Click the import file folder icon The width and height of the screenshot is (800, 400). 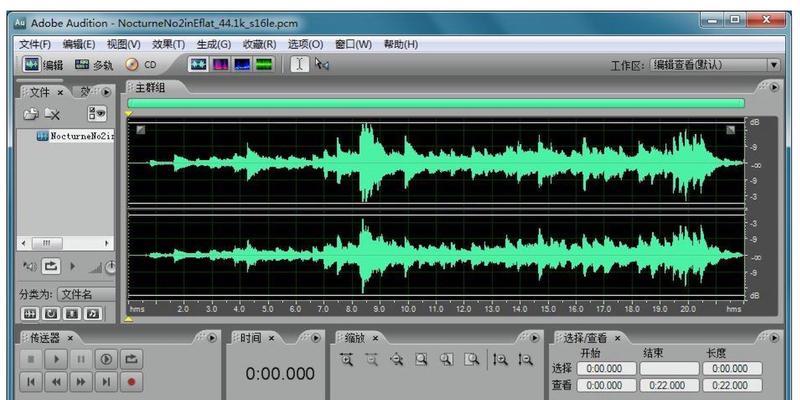[x=31, y=114]
